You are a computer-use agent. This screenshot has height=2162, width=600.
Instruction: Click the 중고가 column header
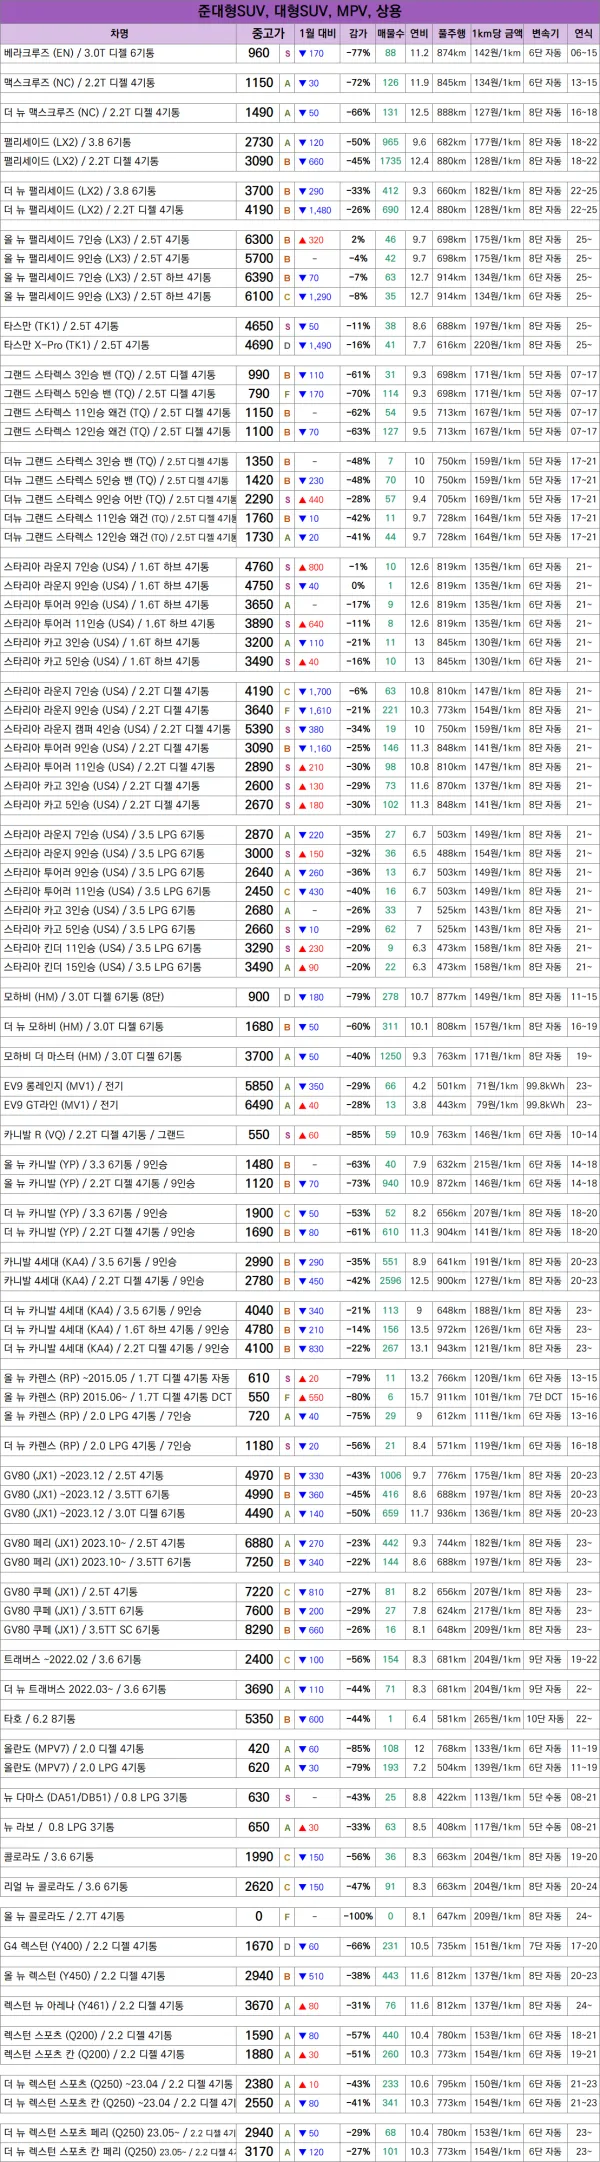259,33
